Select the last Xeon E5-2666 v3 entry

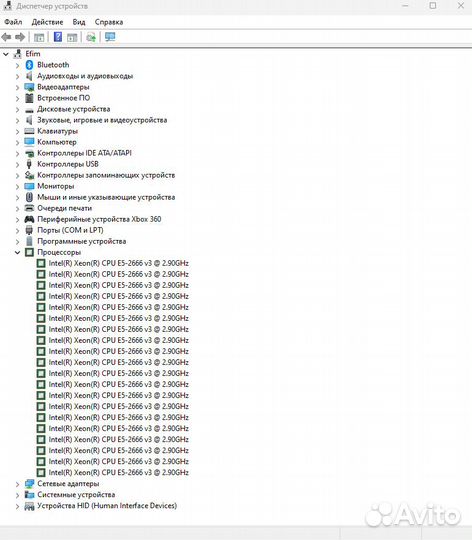(118, 472)
